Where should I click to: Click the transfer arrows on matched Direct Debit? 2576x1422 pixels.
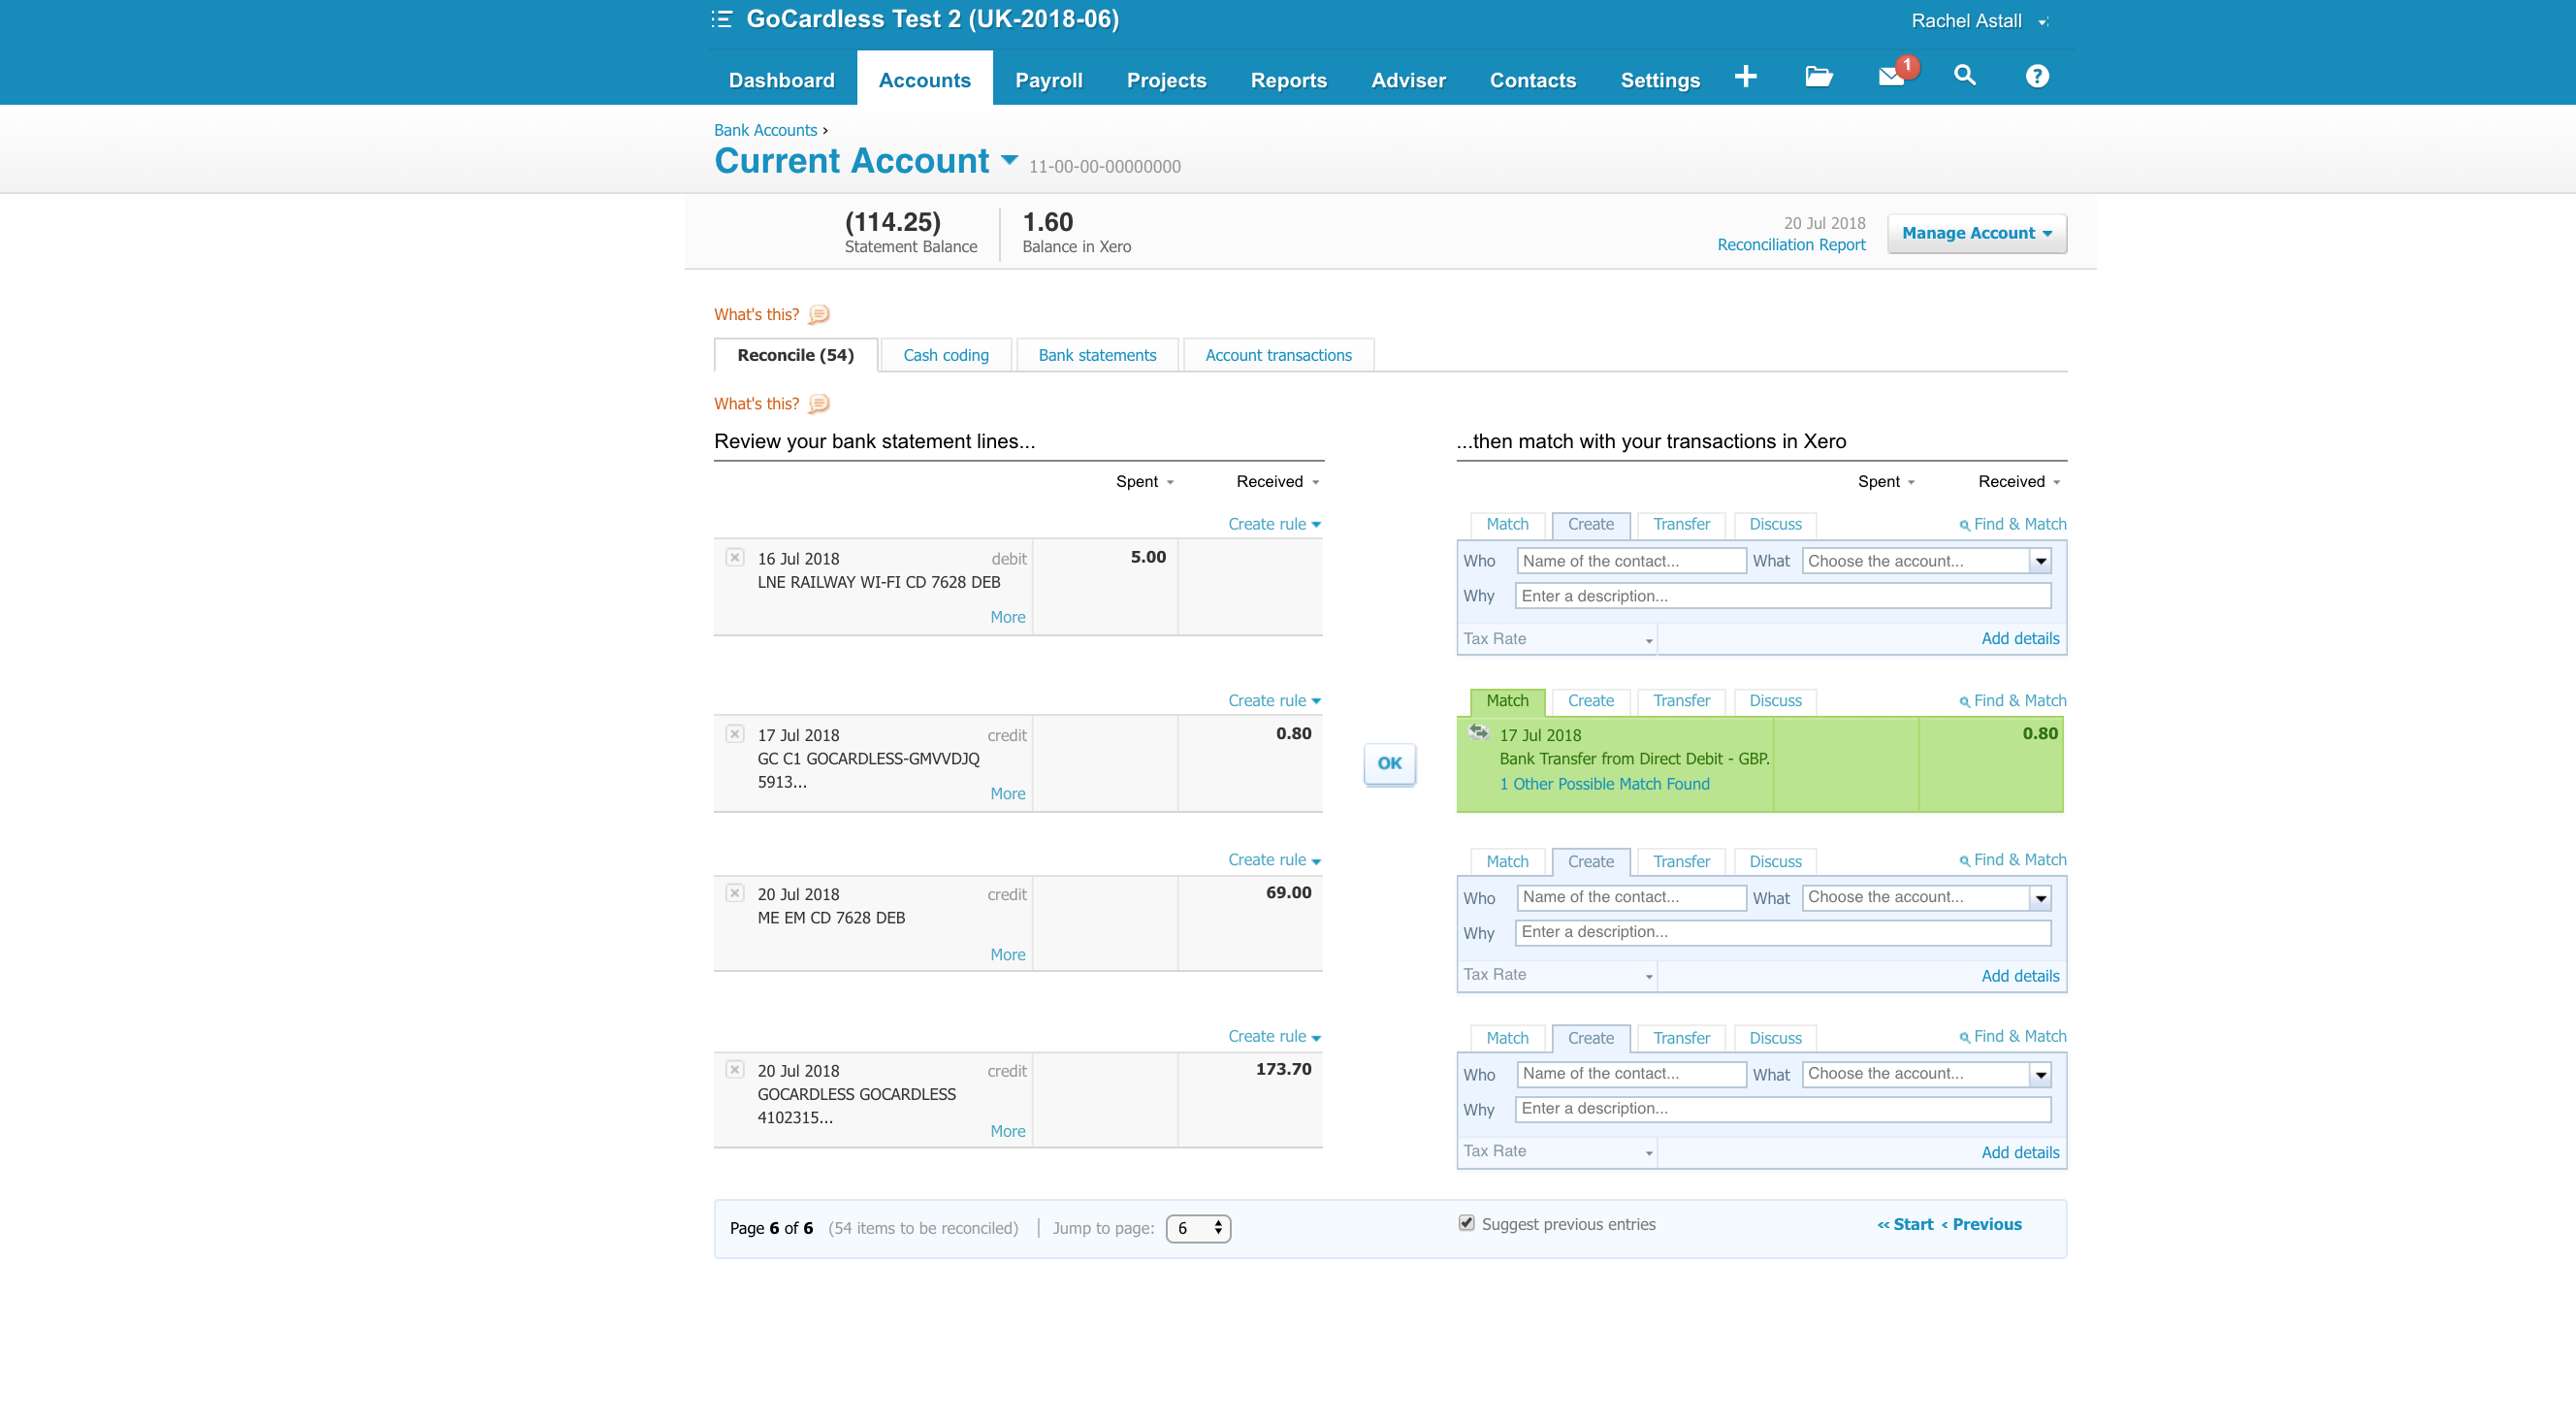pyautogui.click(x=1479, y=732)
